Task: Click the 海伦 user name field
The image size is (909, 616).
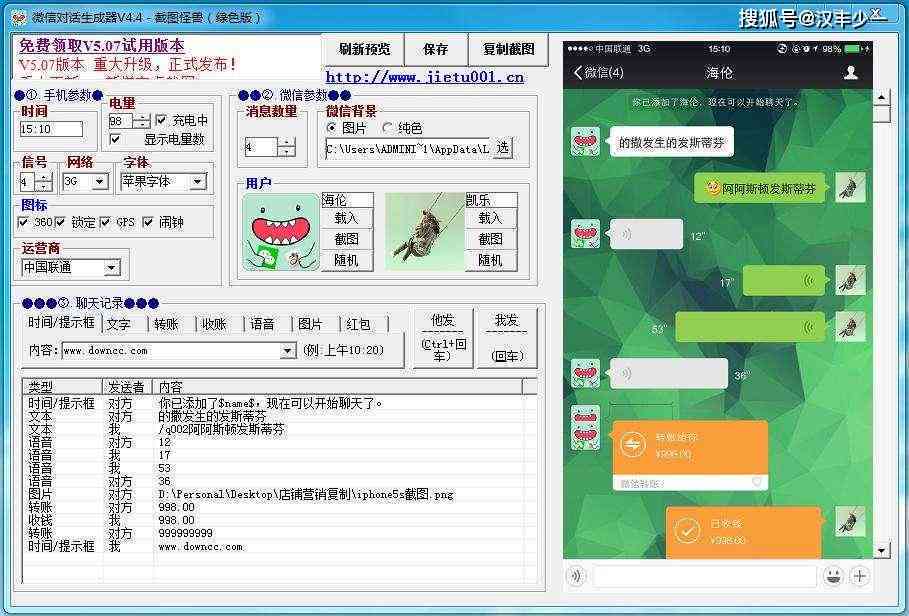Action: tap(347, 200)
